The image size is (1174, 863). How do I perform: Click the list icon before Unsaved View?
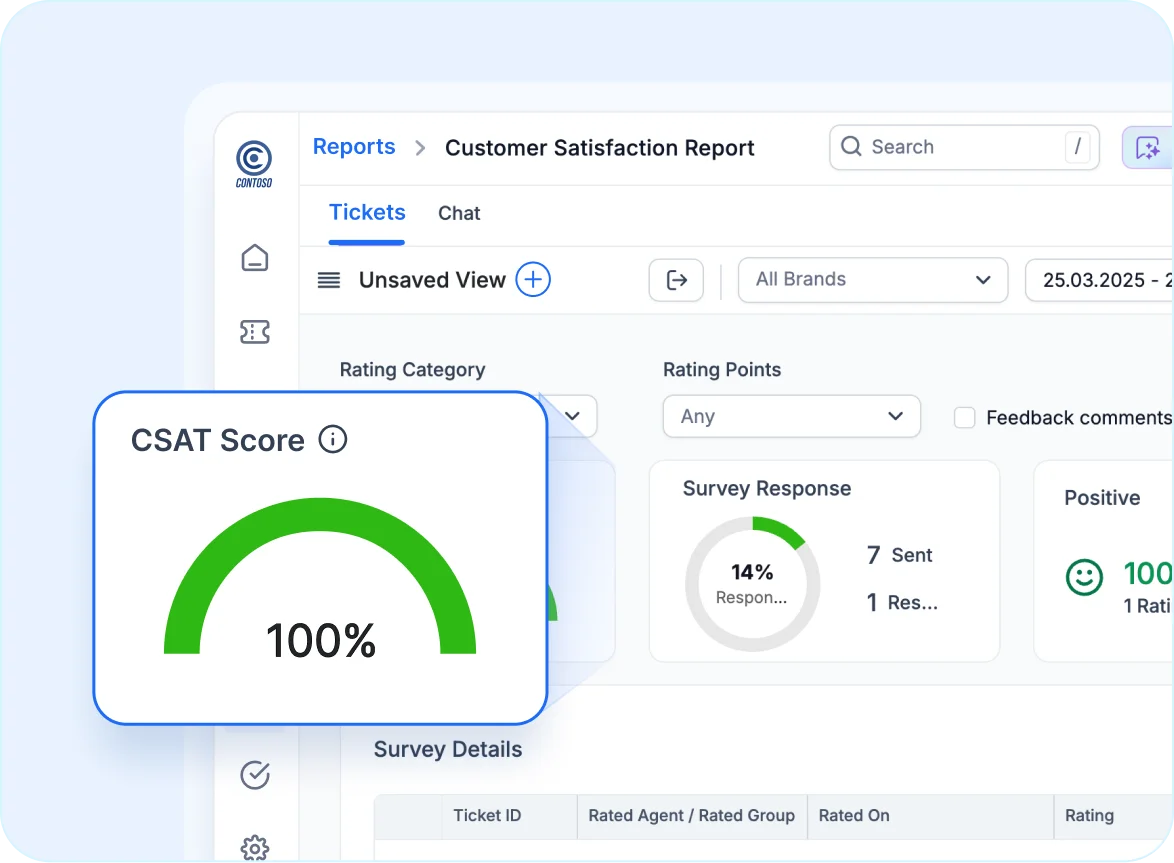click(x=328, y=280)
